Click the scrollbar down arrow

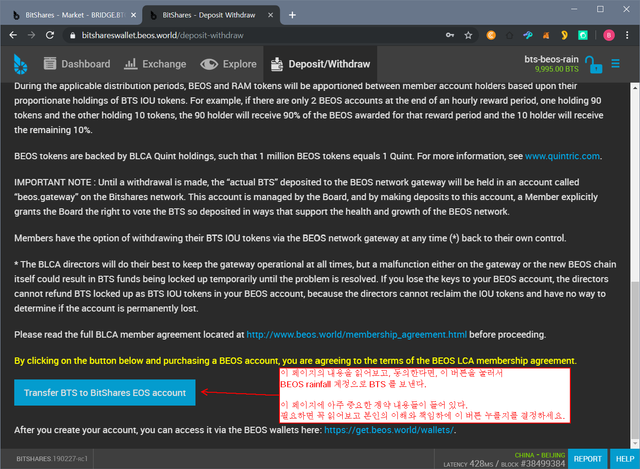635,444
